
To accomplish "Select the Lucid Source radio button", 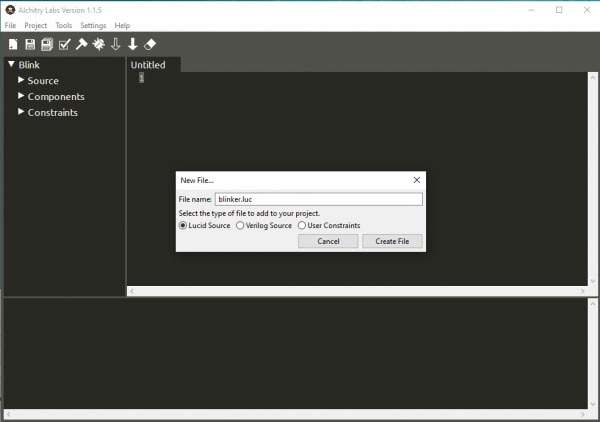I will [183, 226].
